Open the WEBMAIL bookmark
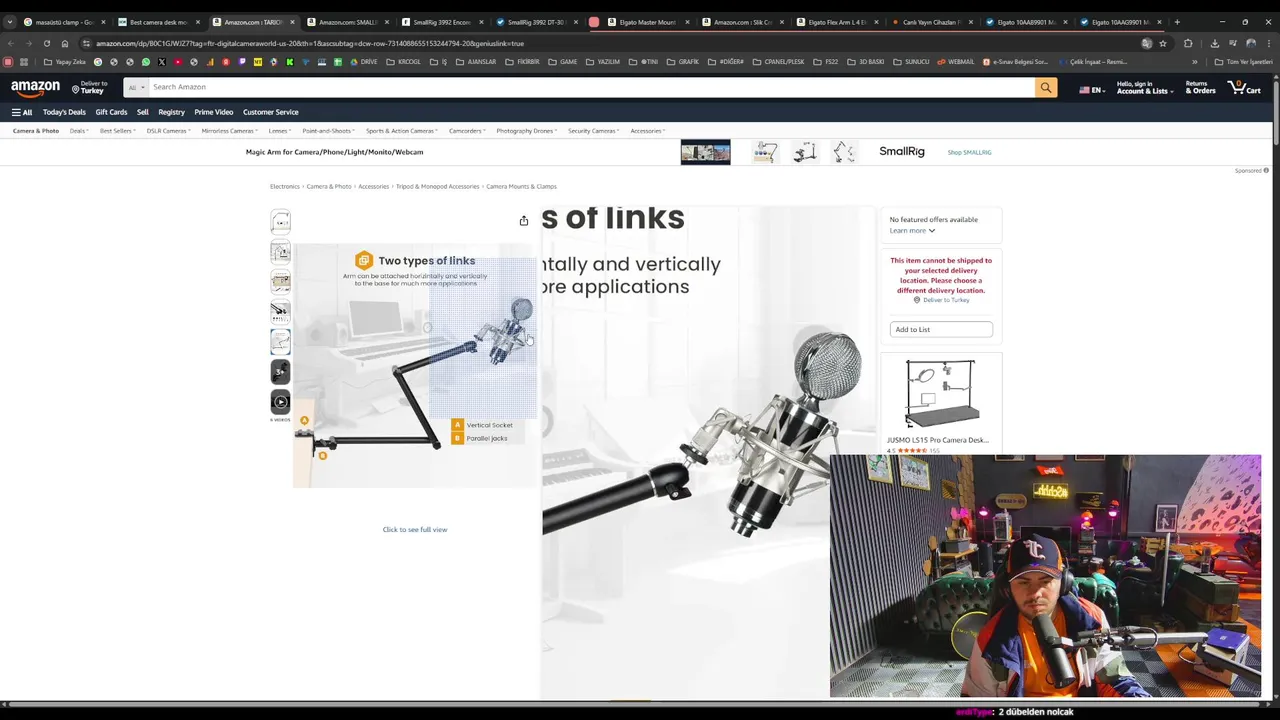The width and height of the screenshot is (1280, 720). tap(954, 62)
